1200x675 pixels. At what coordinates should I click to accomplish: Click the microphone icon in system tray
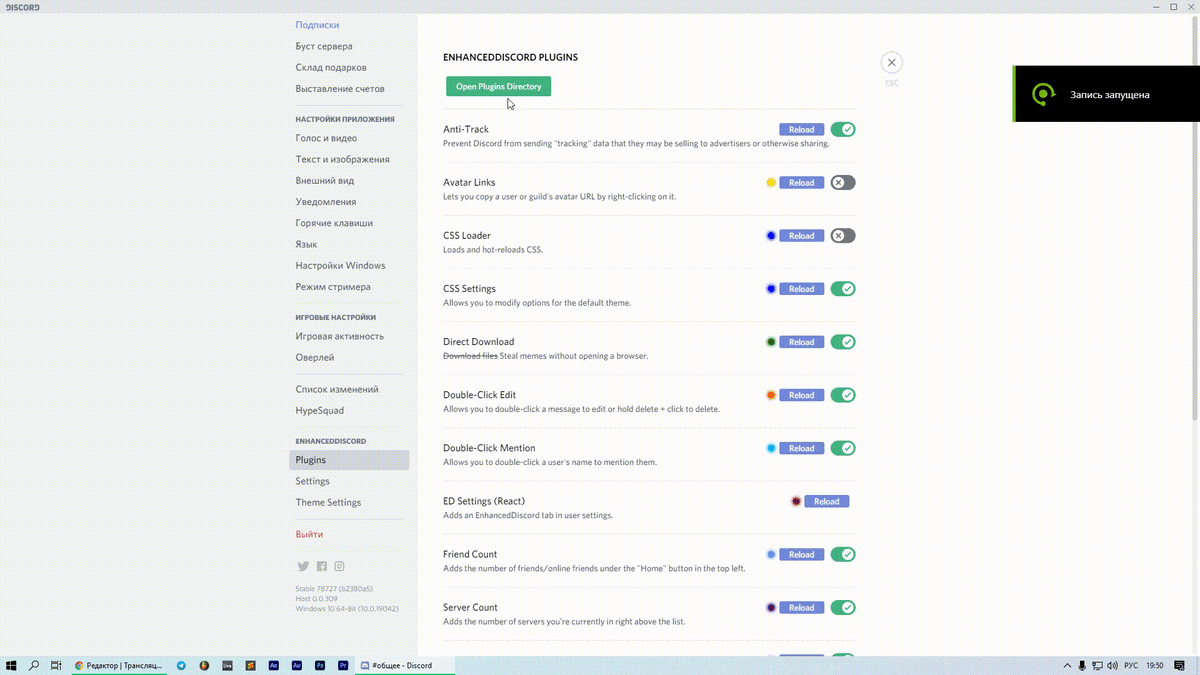point(1081,665)
